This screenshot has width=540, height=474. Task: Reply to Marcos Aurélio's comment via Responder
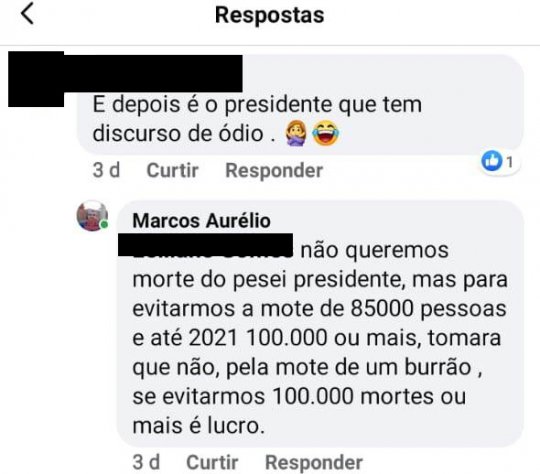(x=314, y=462)
